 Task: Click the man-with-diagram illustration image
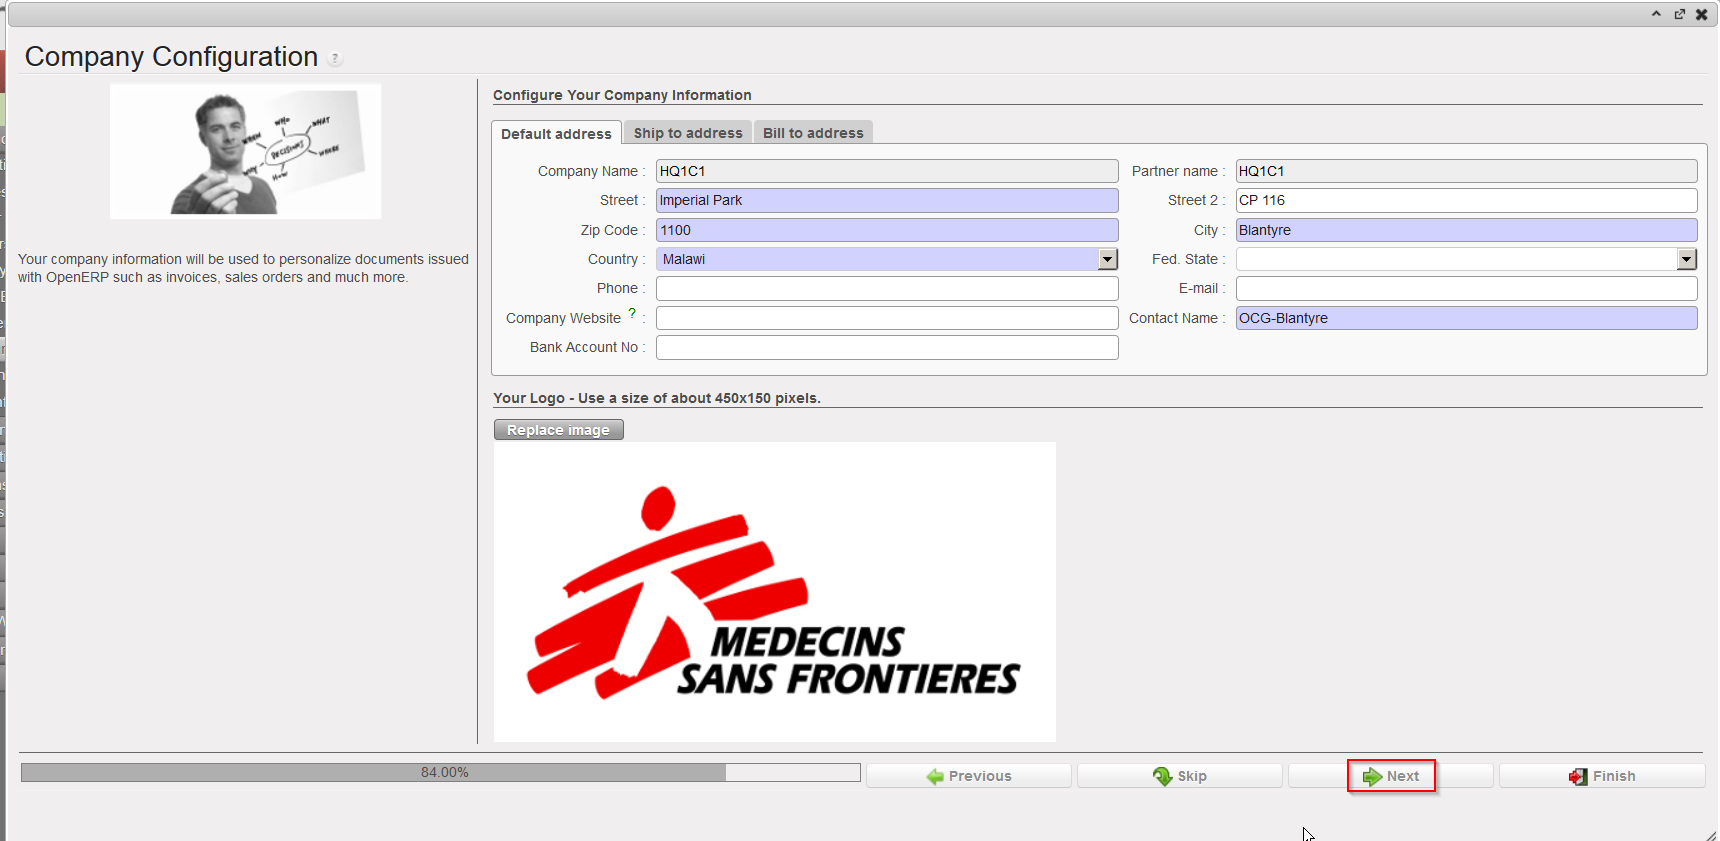[x=245, y=151]
